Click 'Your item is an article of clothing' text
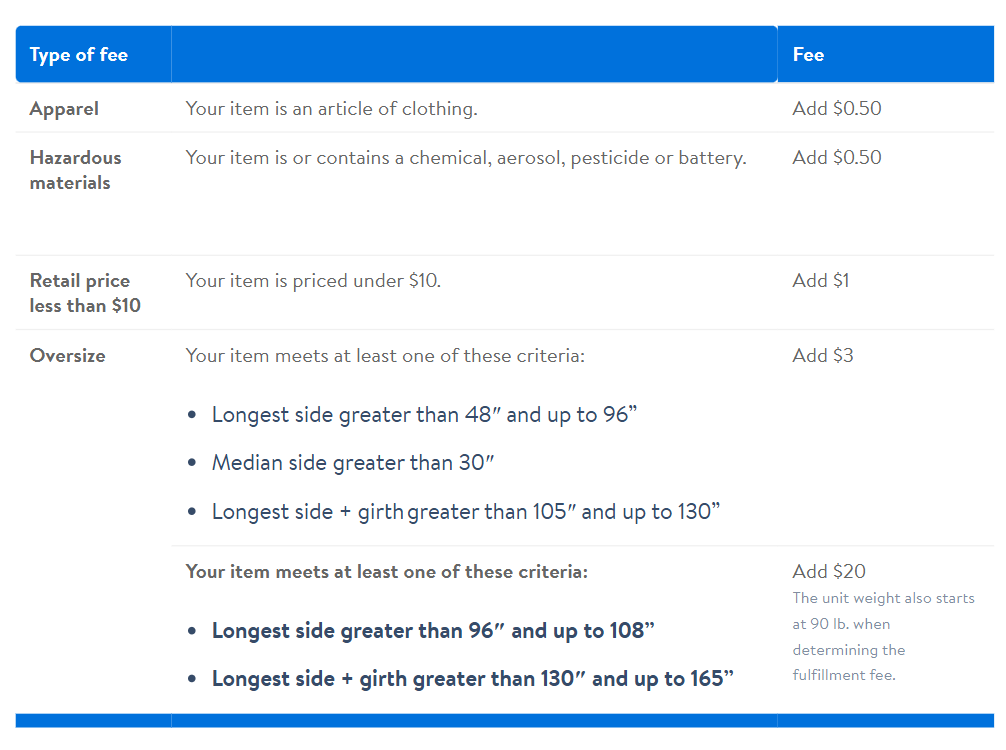The image size is (1006, 750). click(x=331, y=108)
